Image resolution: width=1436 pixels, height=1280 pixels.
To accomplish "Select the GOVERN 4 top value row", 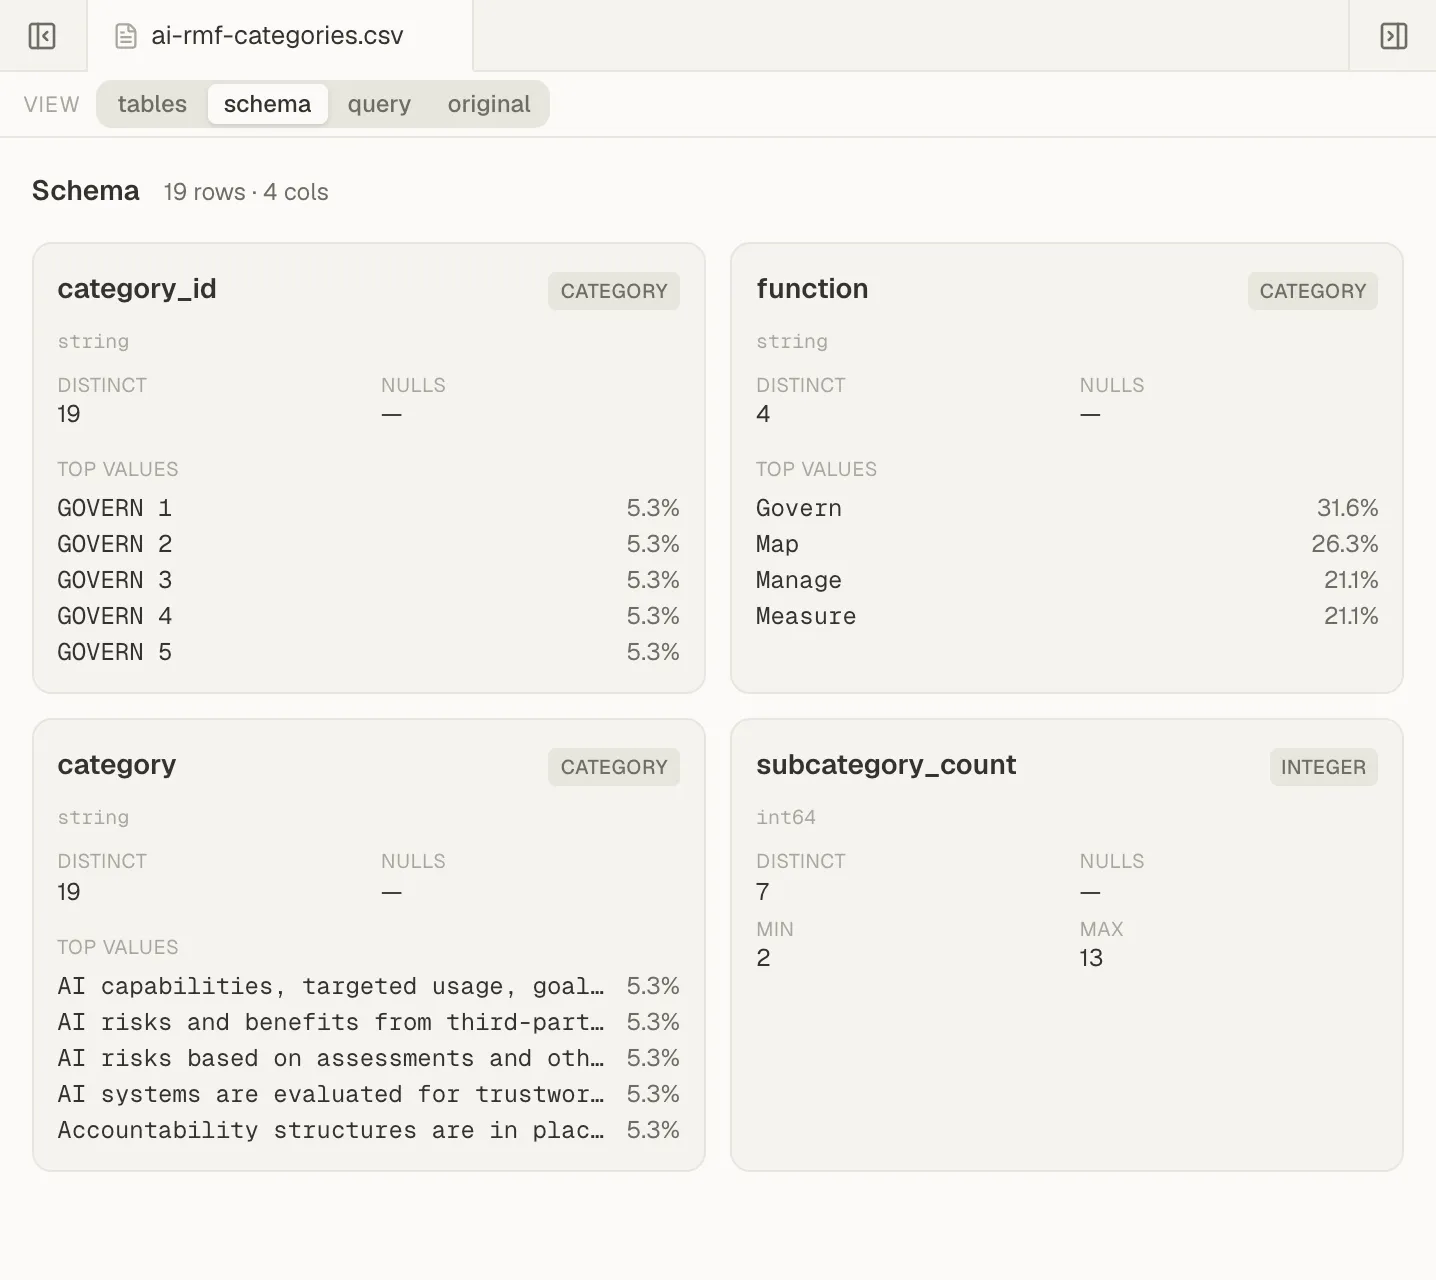I will coord(368,616).
